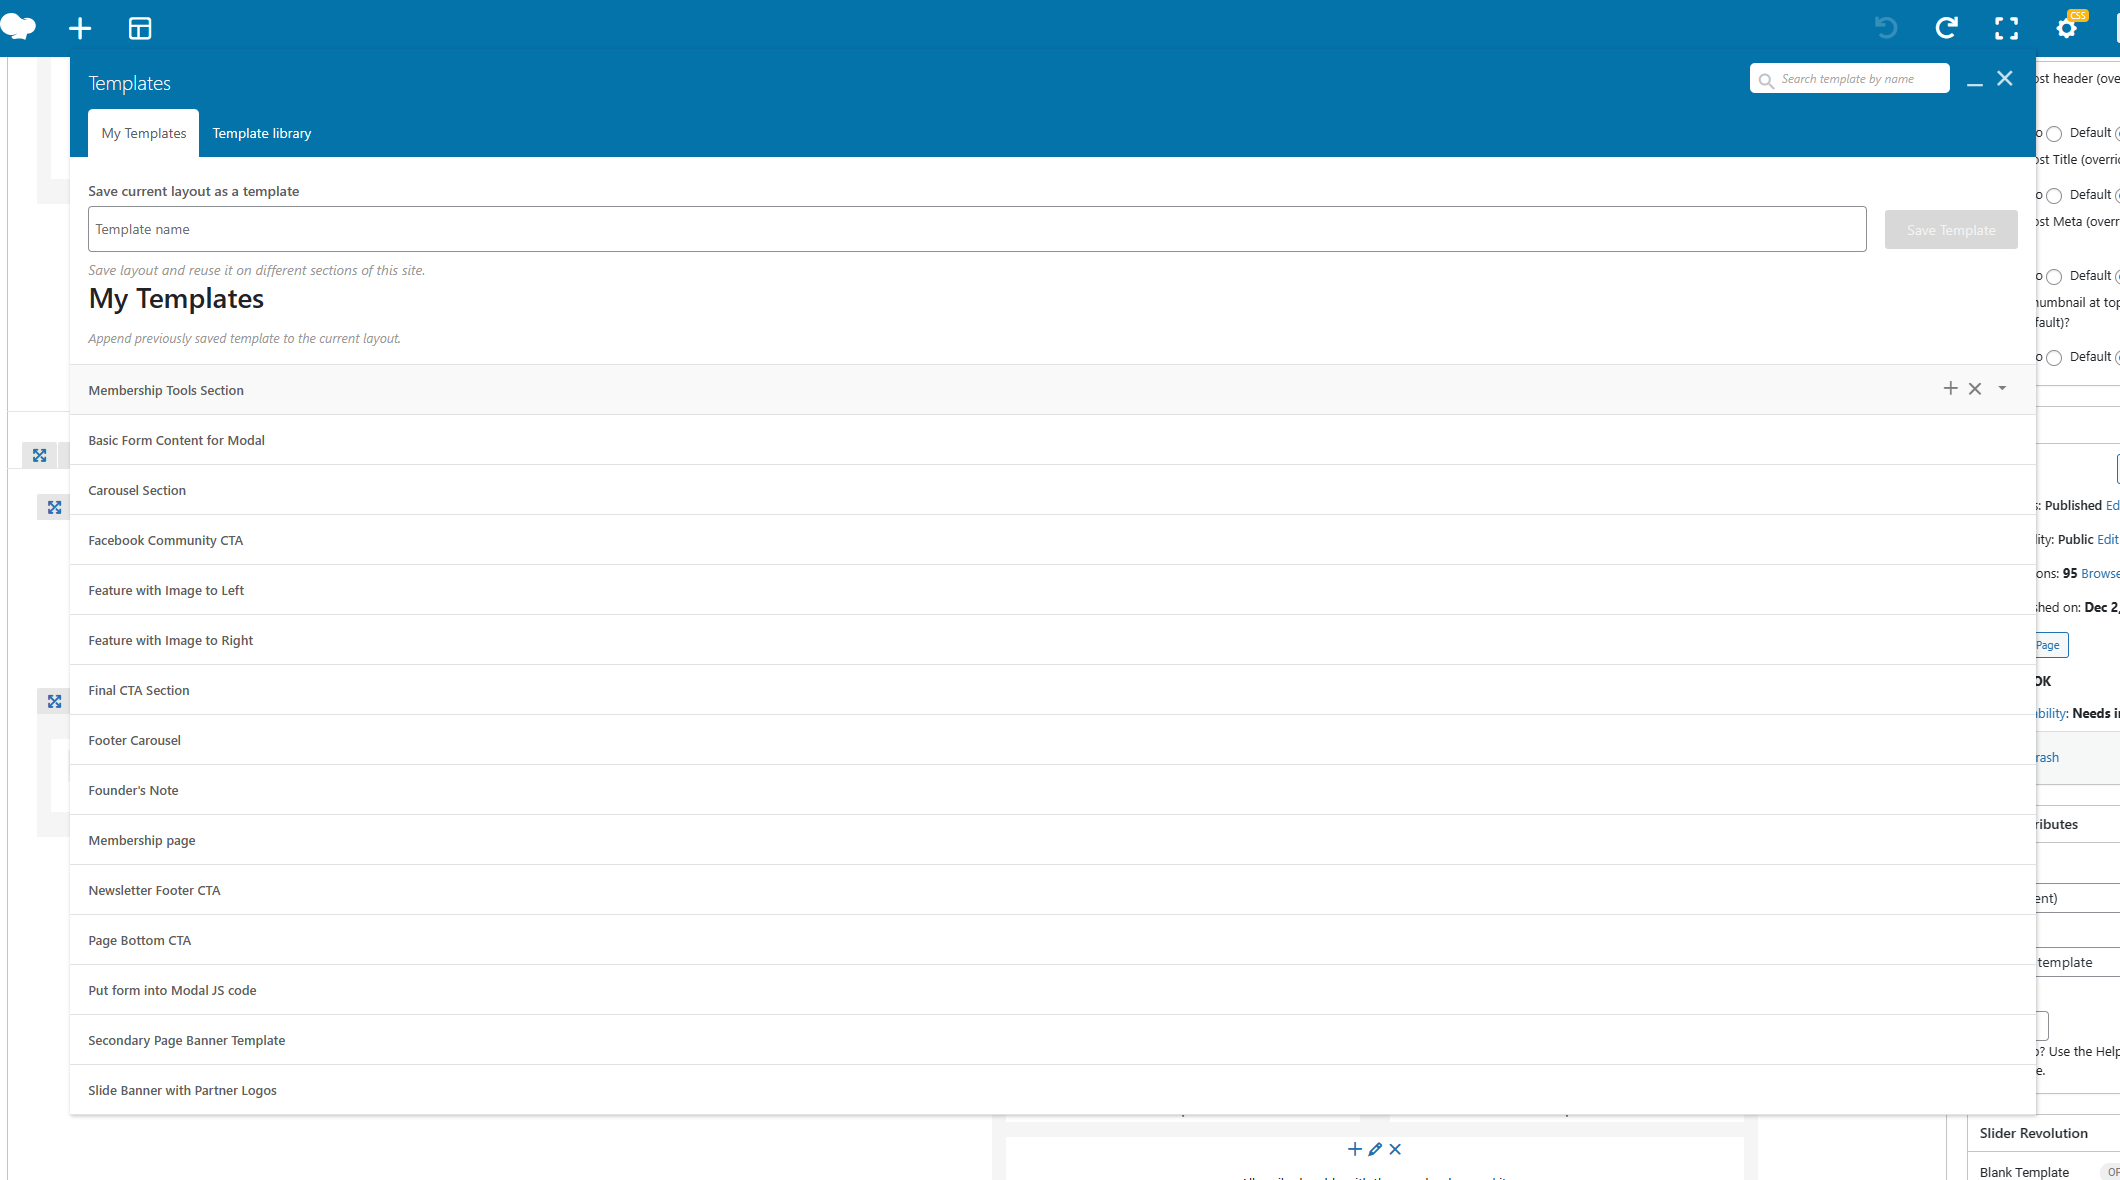Select Founder's Note template
This screenshot has height=1180, width=2120.
tap(1053, 790)
